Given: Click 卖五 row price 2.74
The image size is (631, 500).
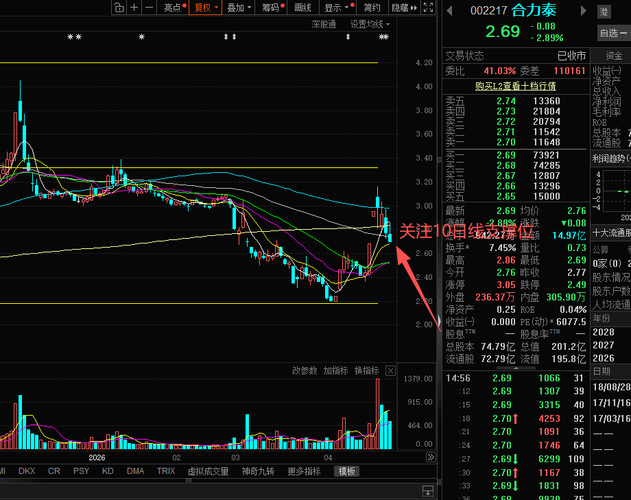Looking at the screenshot, I should [x=505, y=101].
